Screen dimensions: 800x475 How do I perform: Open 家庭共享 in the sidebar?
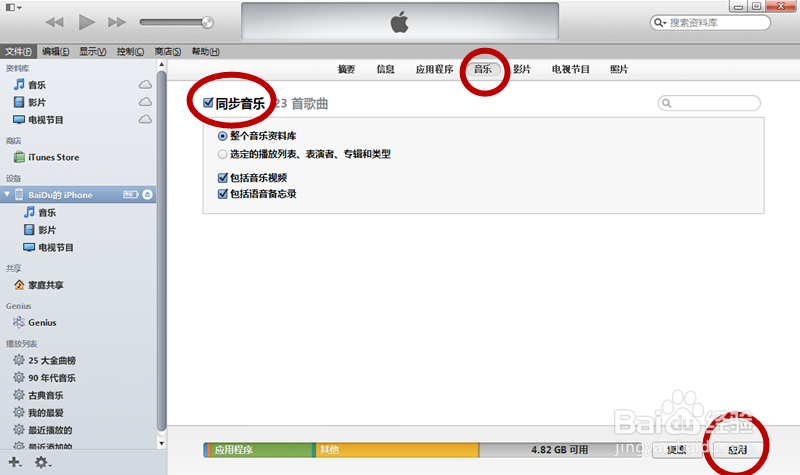[38, 285]
